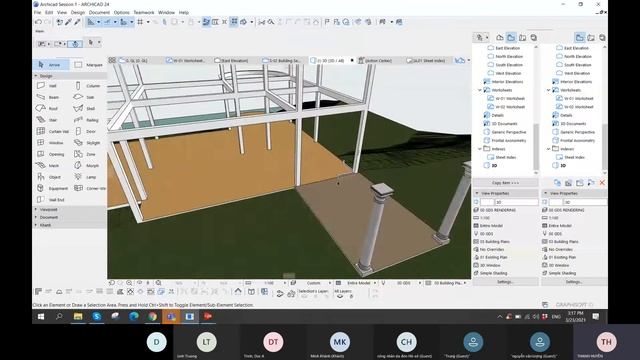Select the Beam tool
Screen dimensions: 640x360
[48, 97]
